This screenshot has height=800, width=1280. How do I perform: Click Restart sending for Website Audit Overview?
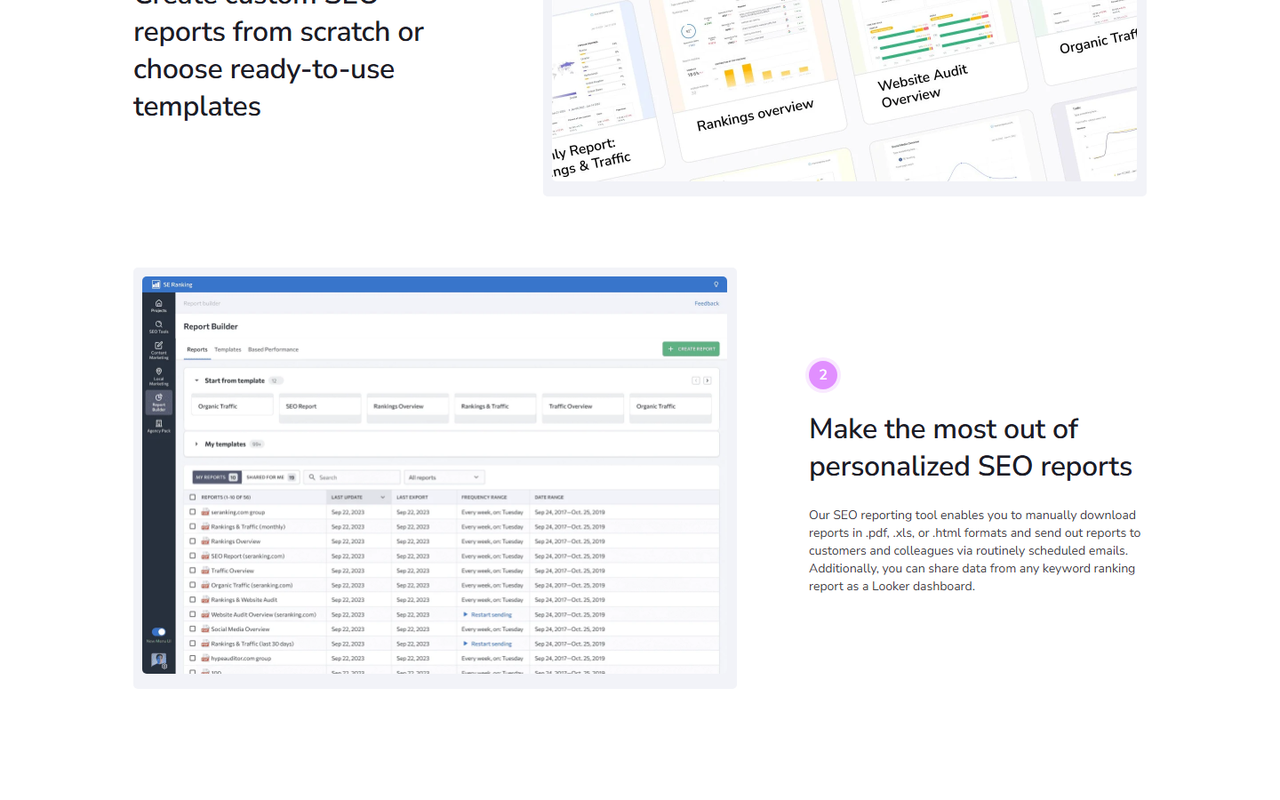click(x=491, y=614)
